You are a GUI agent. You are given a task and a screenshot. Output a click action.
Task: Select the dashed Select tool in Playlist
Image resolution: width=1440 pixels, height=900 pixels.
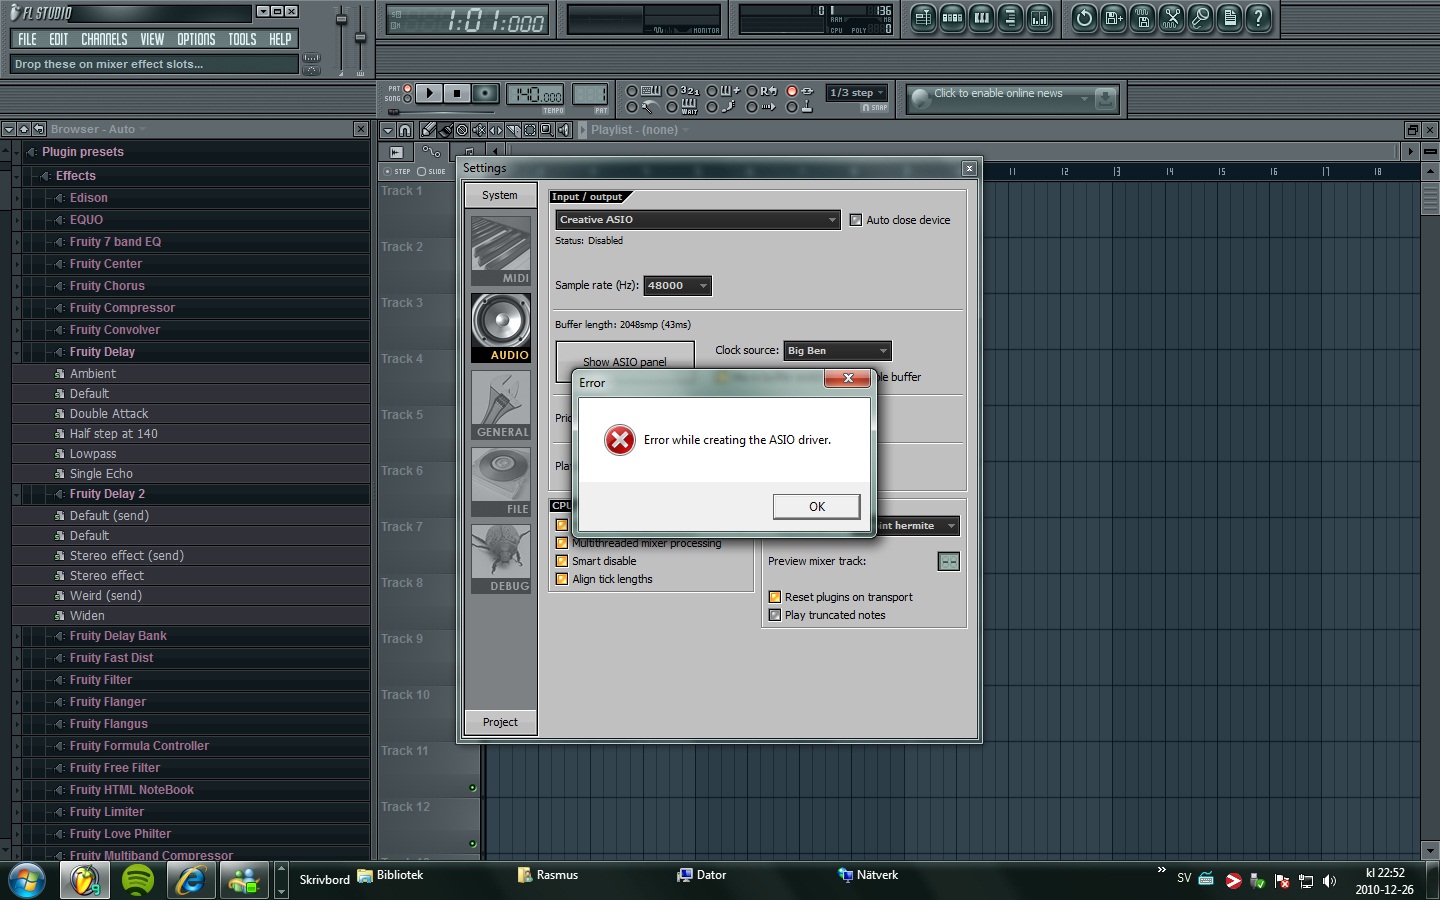530,130
